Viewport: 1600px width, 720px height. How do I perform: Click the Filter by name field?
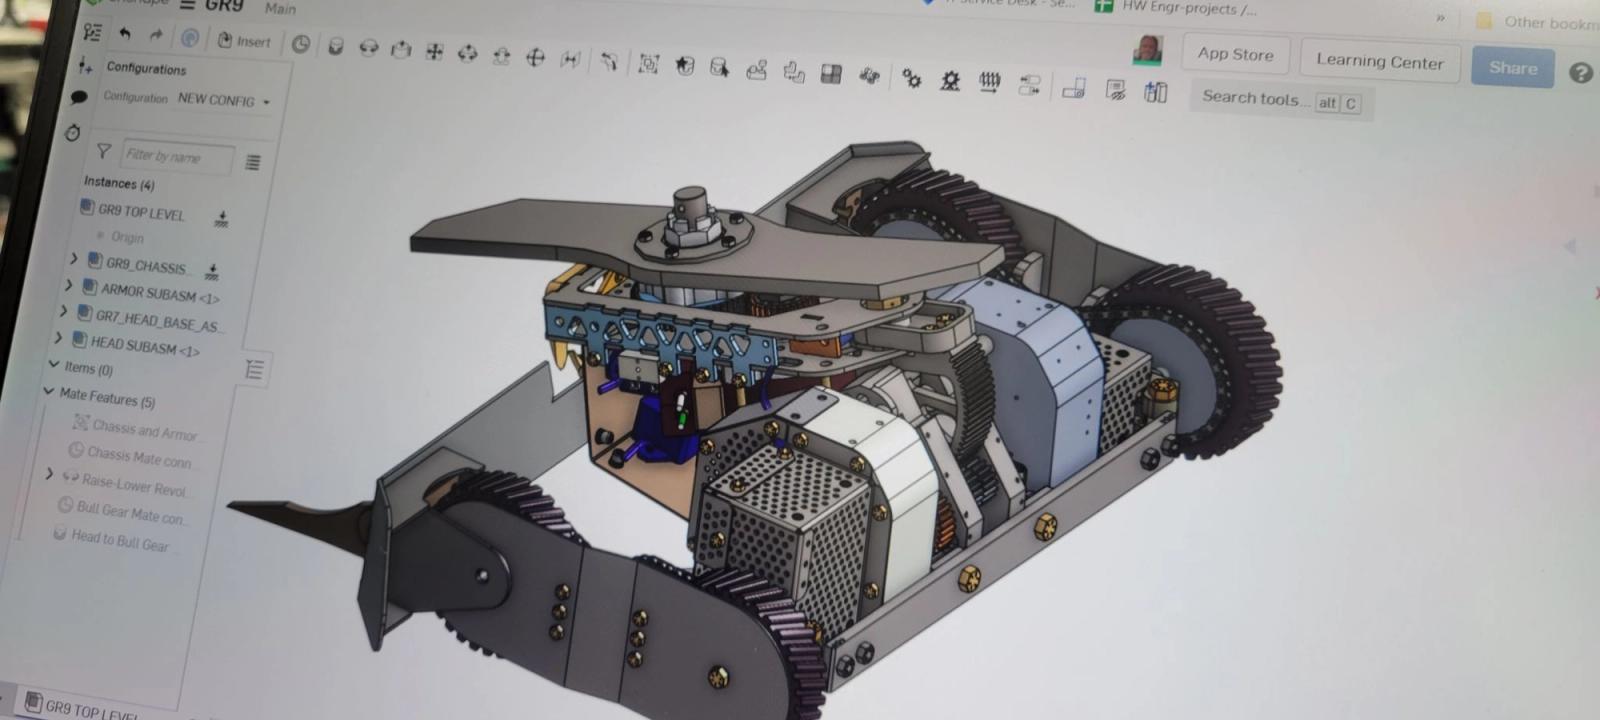pos(176,156)
